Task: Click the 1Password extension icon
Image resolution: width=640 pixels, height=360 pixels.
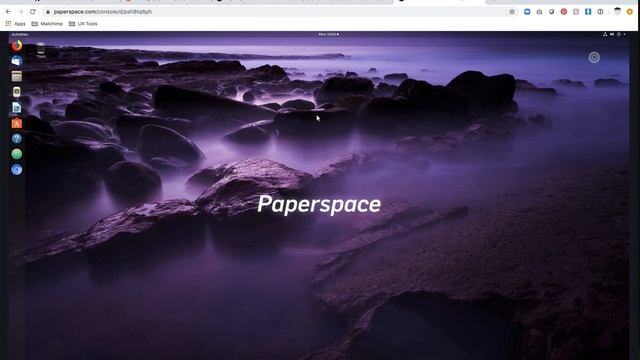Action: point(600,12)
